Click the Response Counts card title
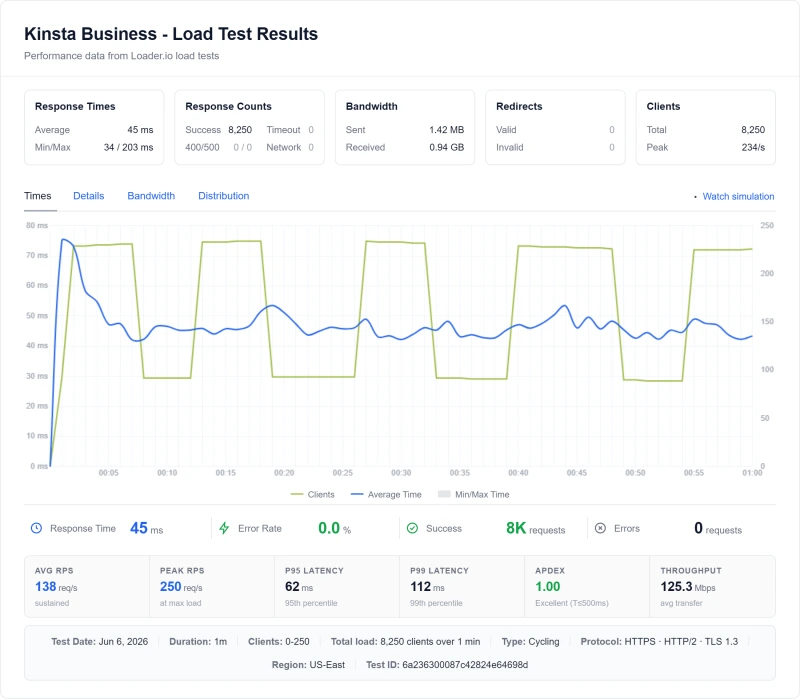The image size is (800, 699). [x=228, y=106]
